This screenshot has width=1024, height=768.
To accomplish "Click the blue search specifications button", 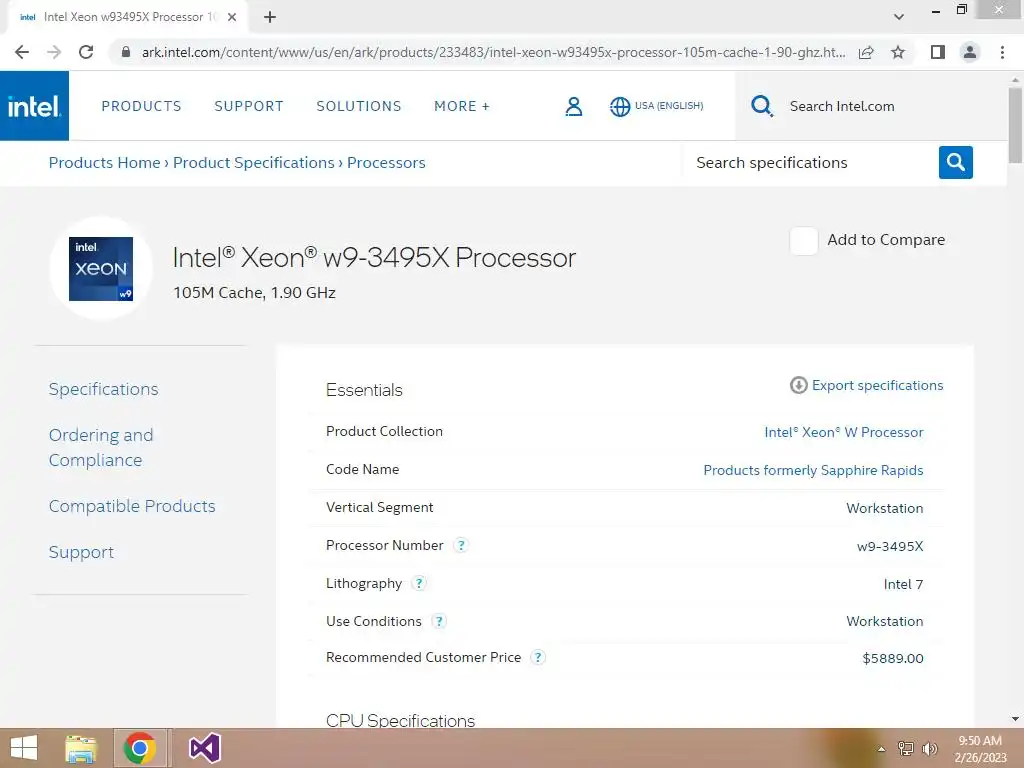I will click(955, 162).
